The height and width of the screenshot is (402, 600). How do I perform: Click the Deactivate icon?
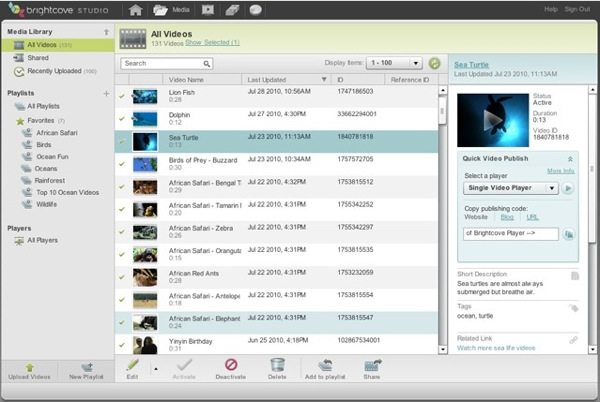click(x=231, y=365)
